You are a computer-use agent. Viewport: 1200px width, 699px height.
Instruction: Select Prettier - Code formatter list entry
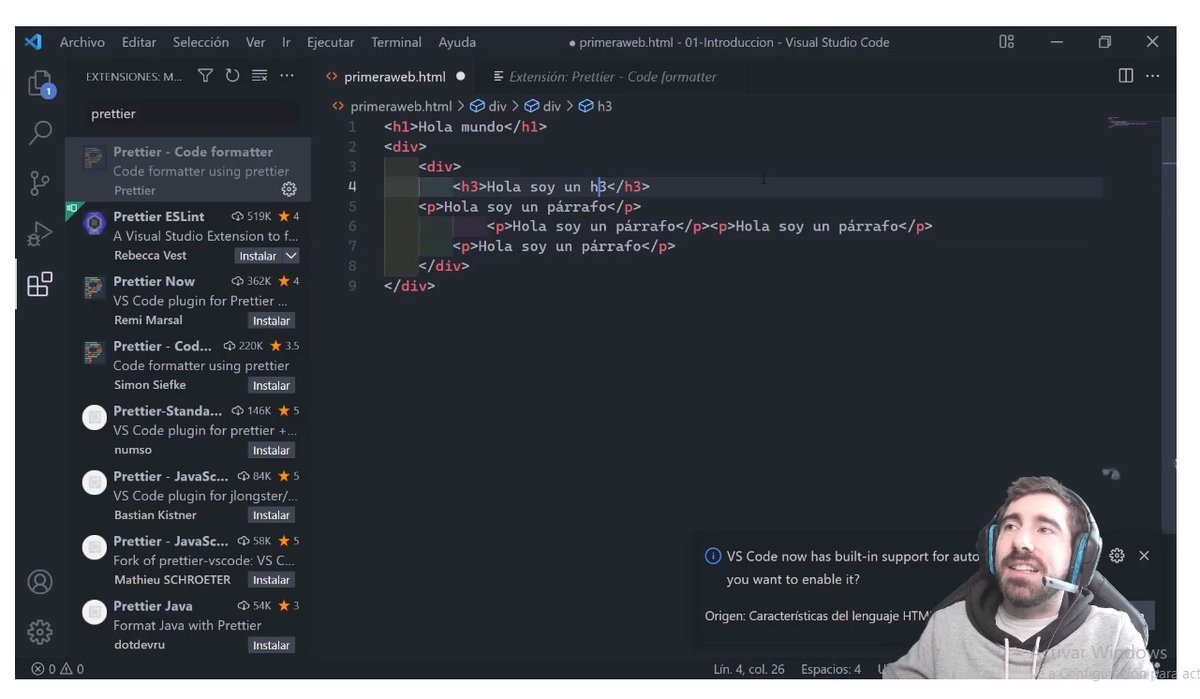pos(189,170)
